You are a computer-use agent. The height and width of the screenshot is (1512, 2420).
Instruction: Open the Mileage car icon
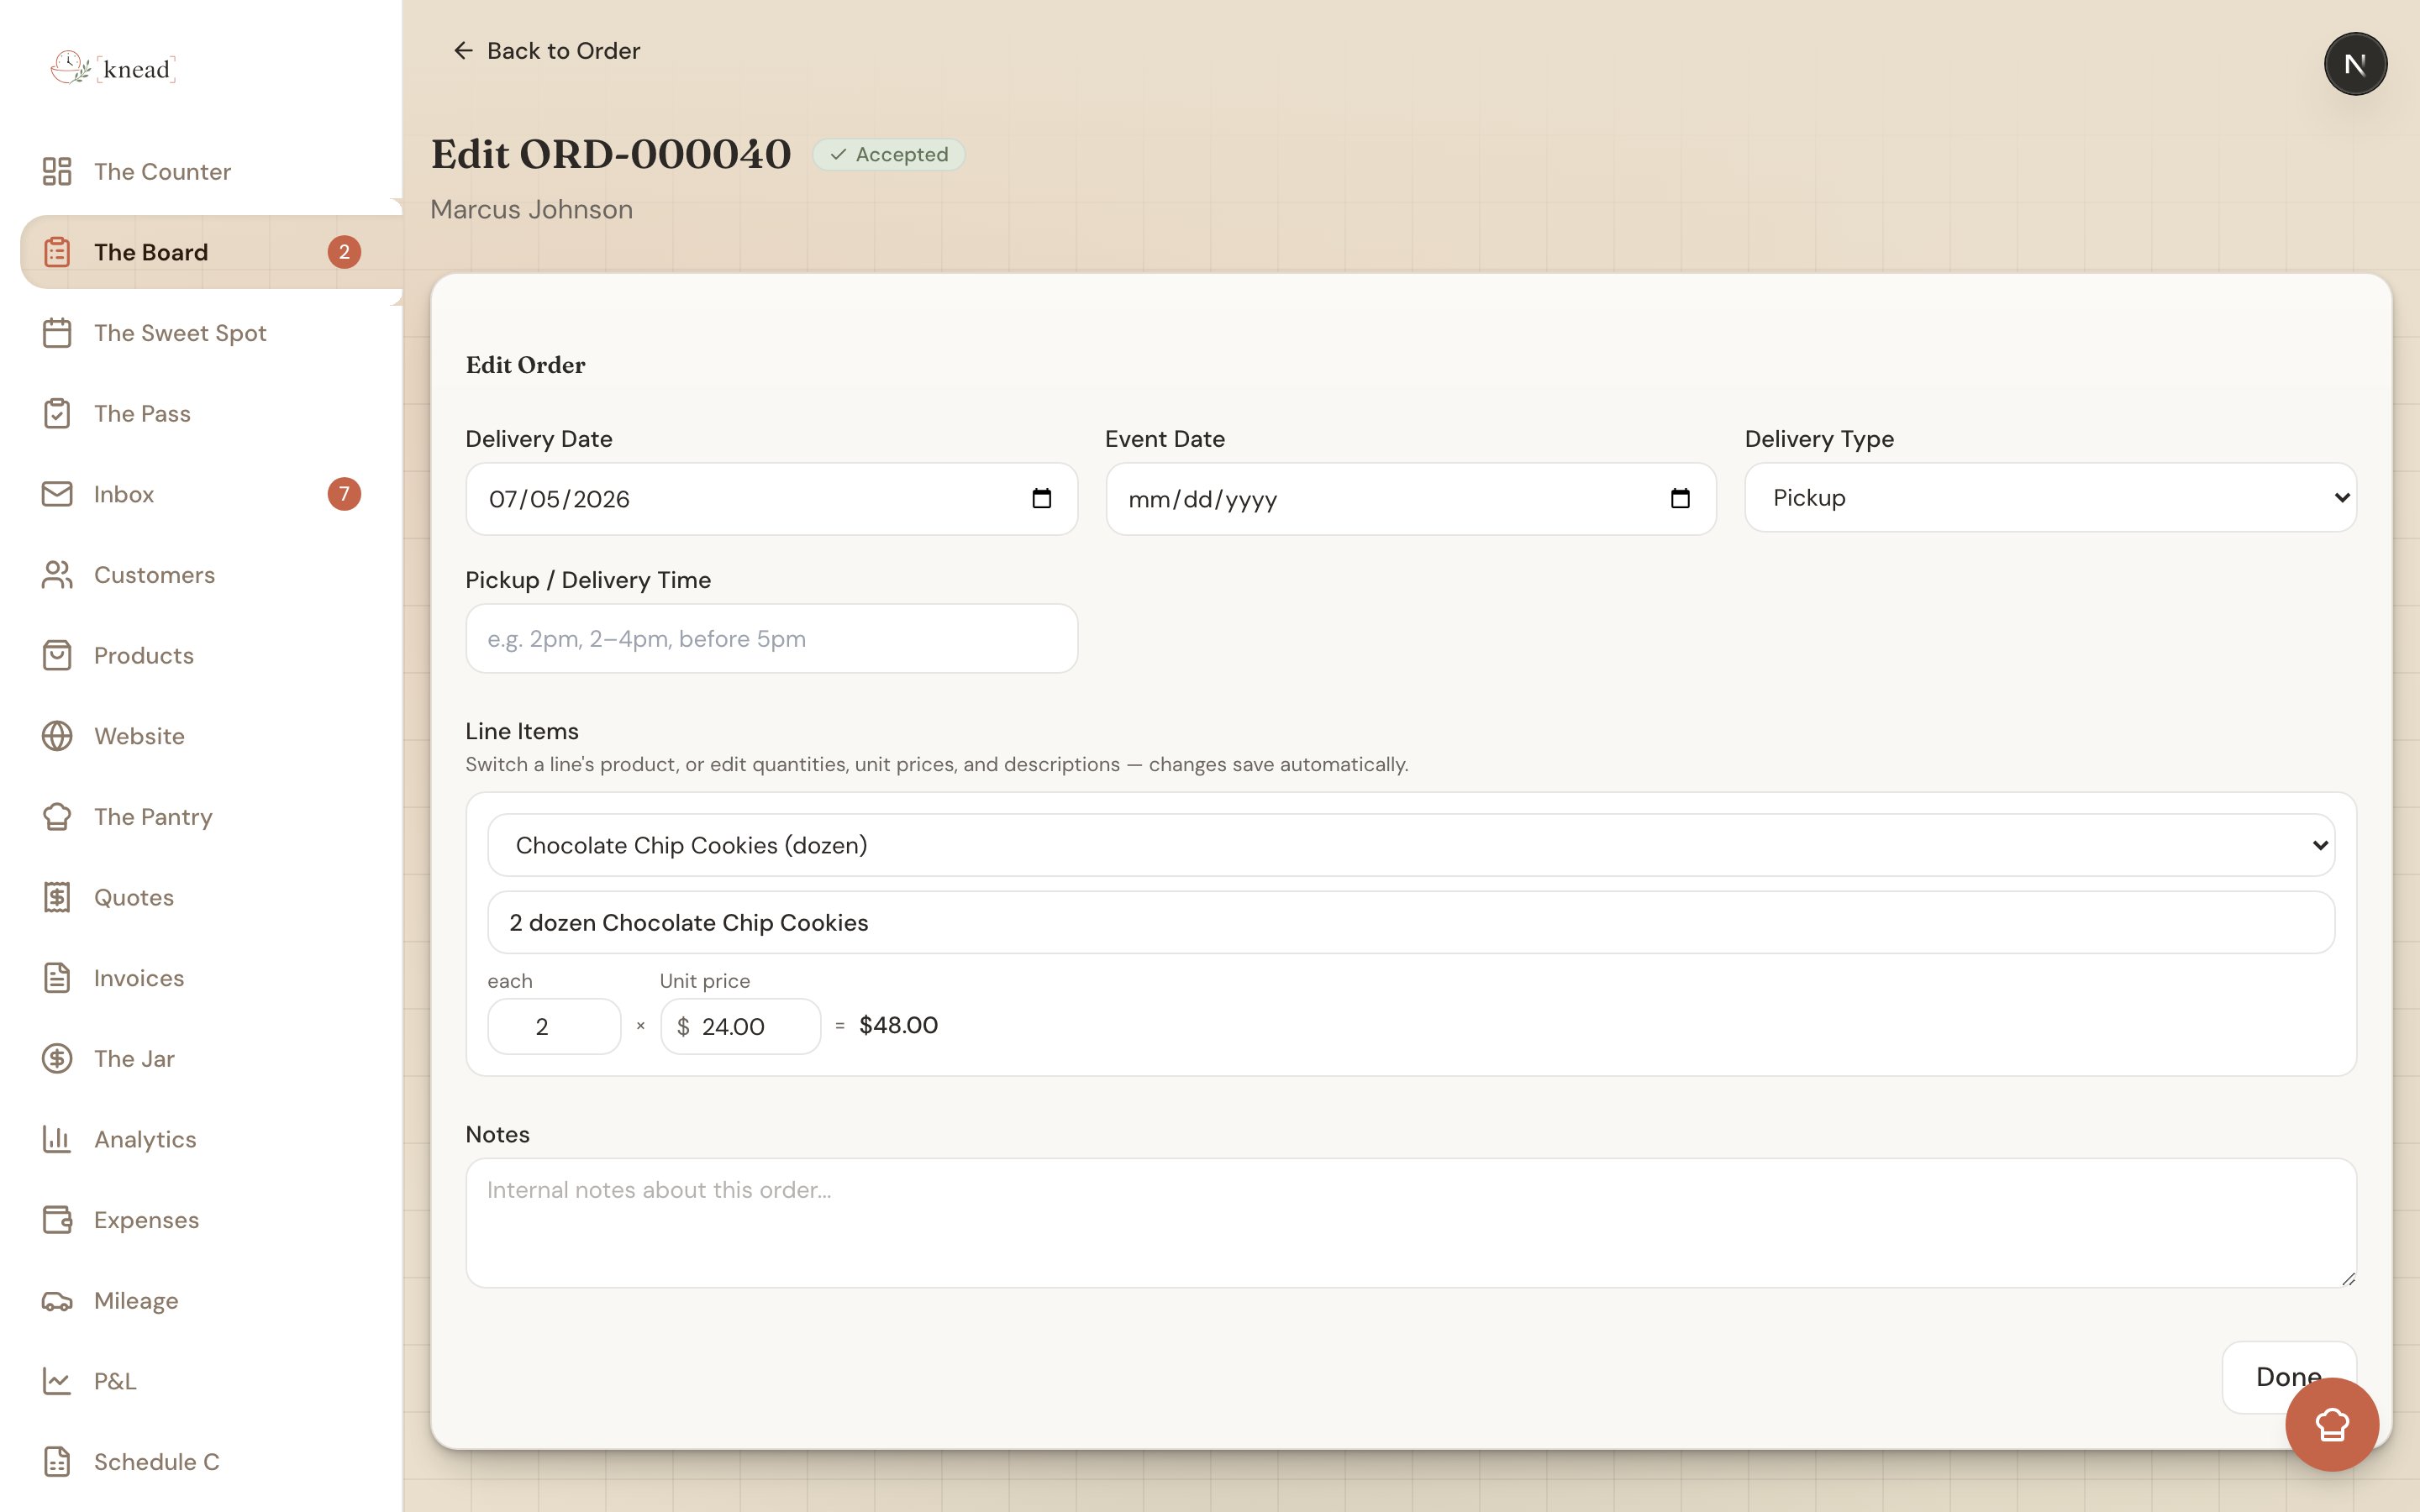(x=57, y=1301)
